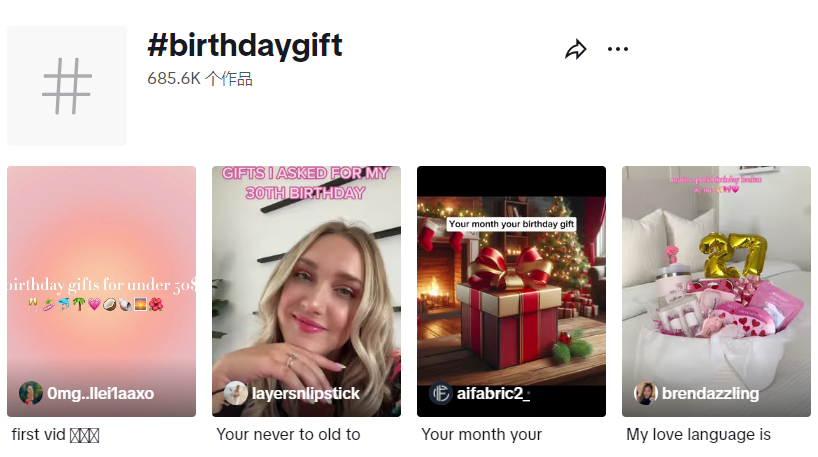Click the 'My love language is' caption
Image resolution: width=818 pixels, height=457 pixels.
coord(698,435)
